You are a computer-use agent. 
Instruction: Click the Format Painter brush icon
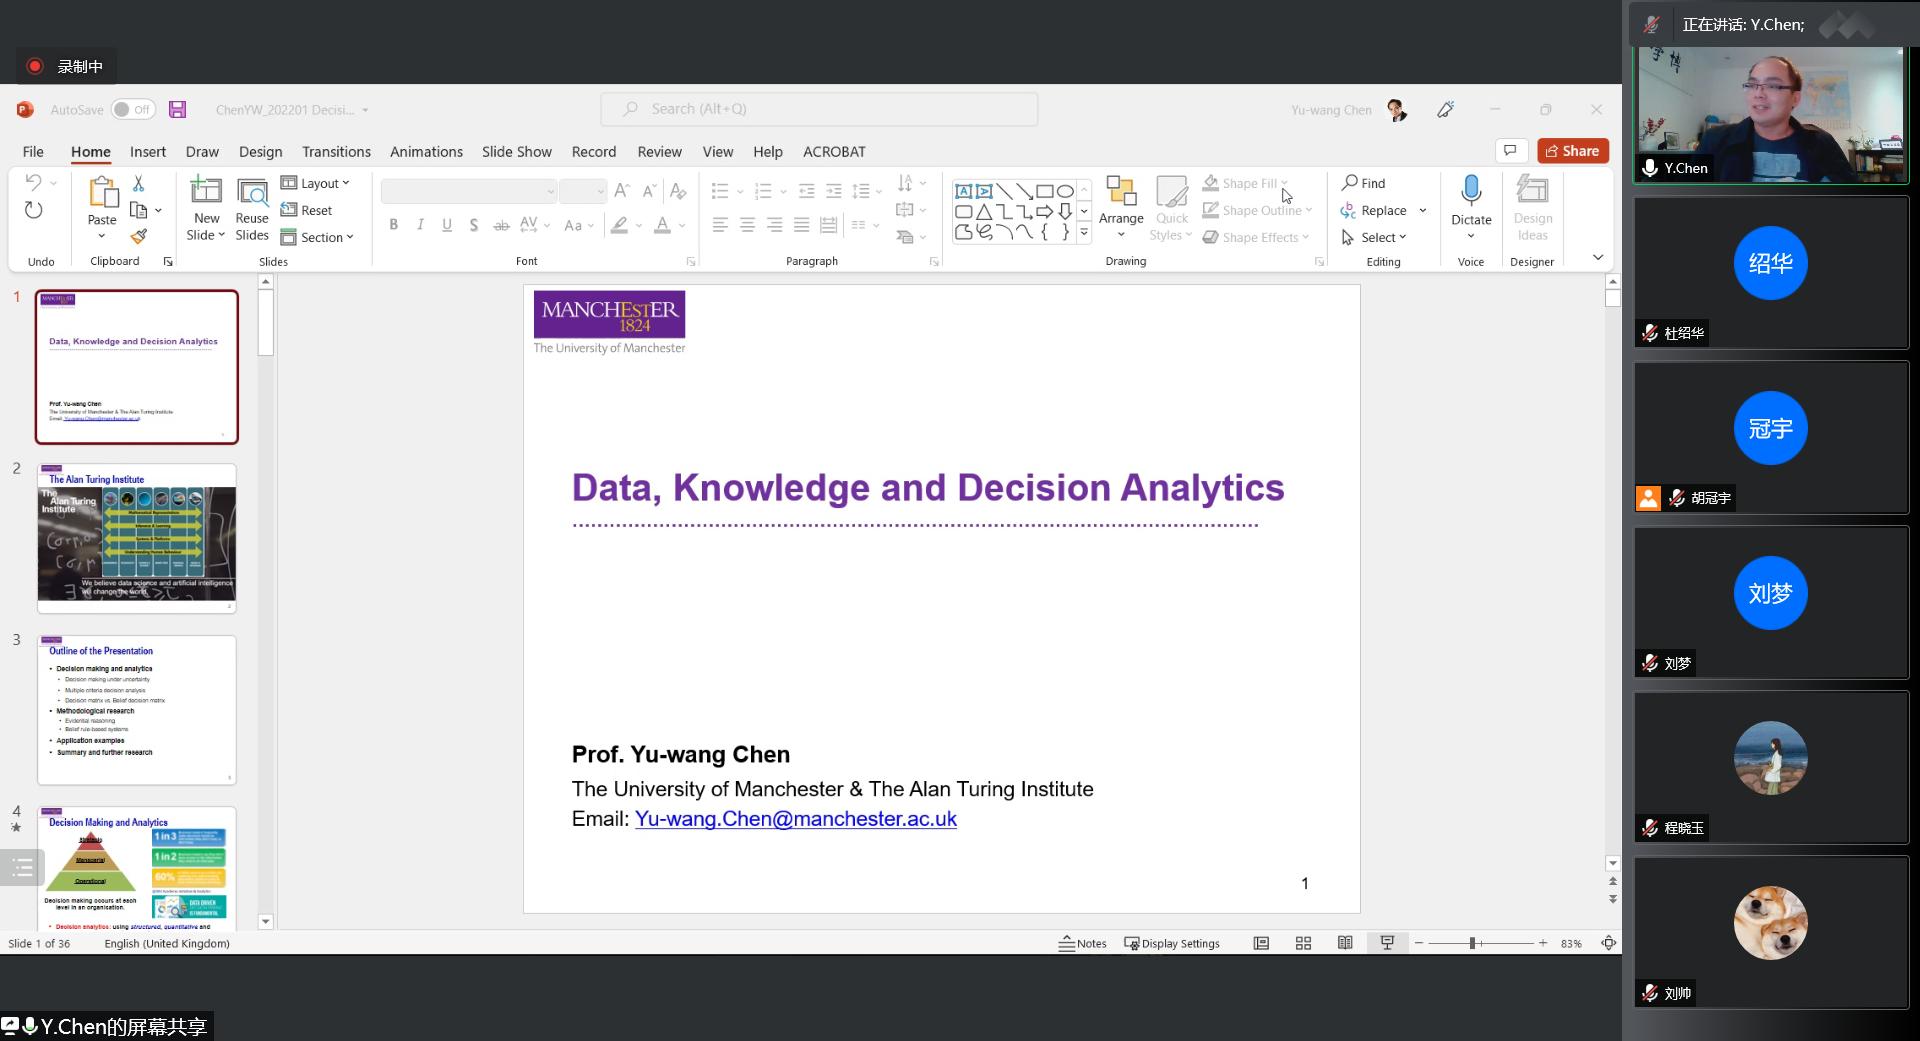pyautogui.click(x=139, y=237)
